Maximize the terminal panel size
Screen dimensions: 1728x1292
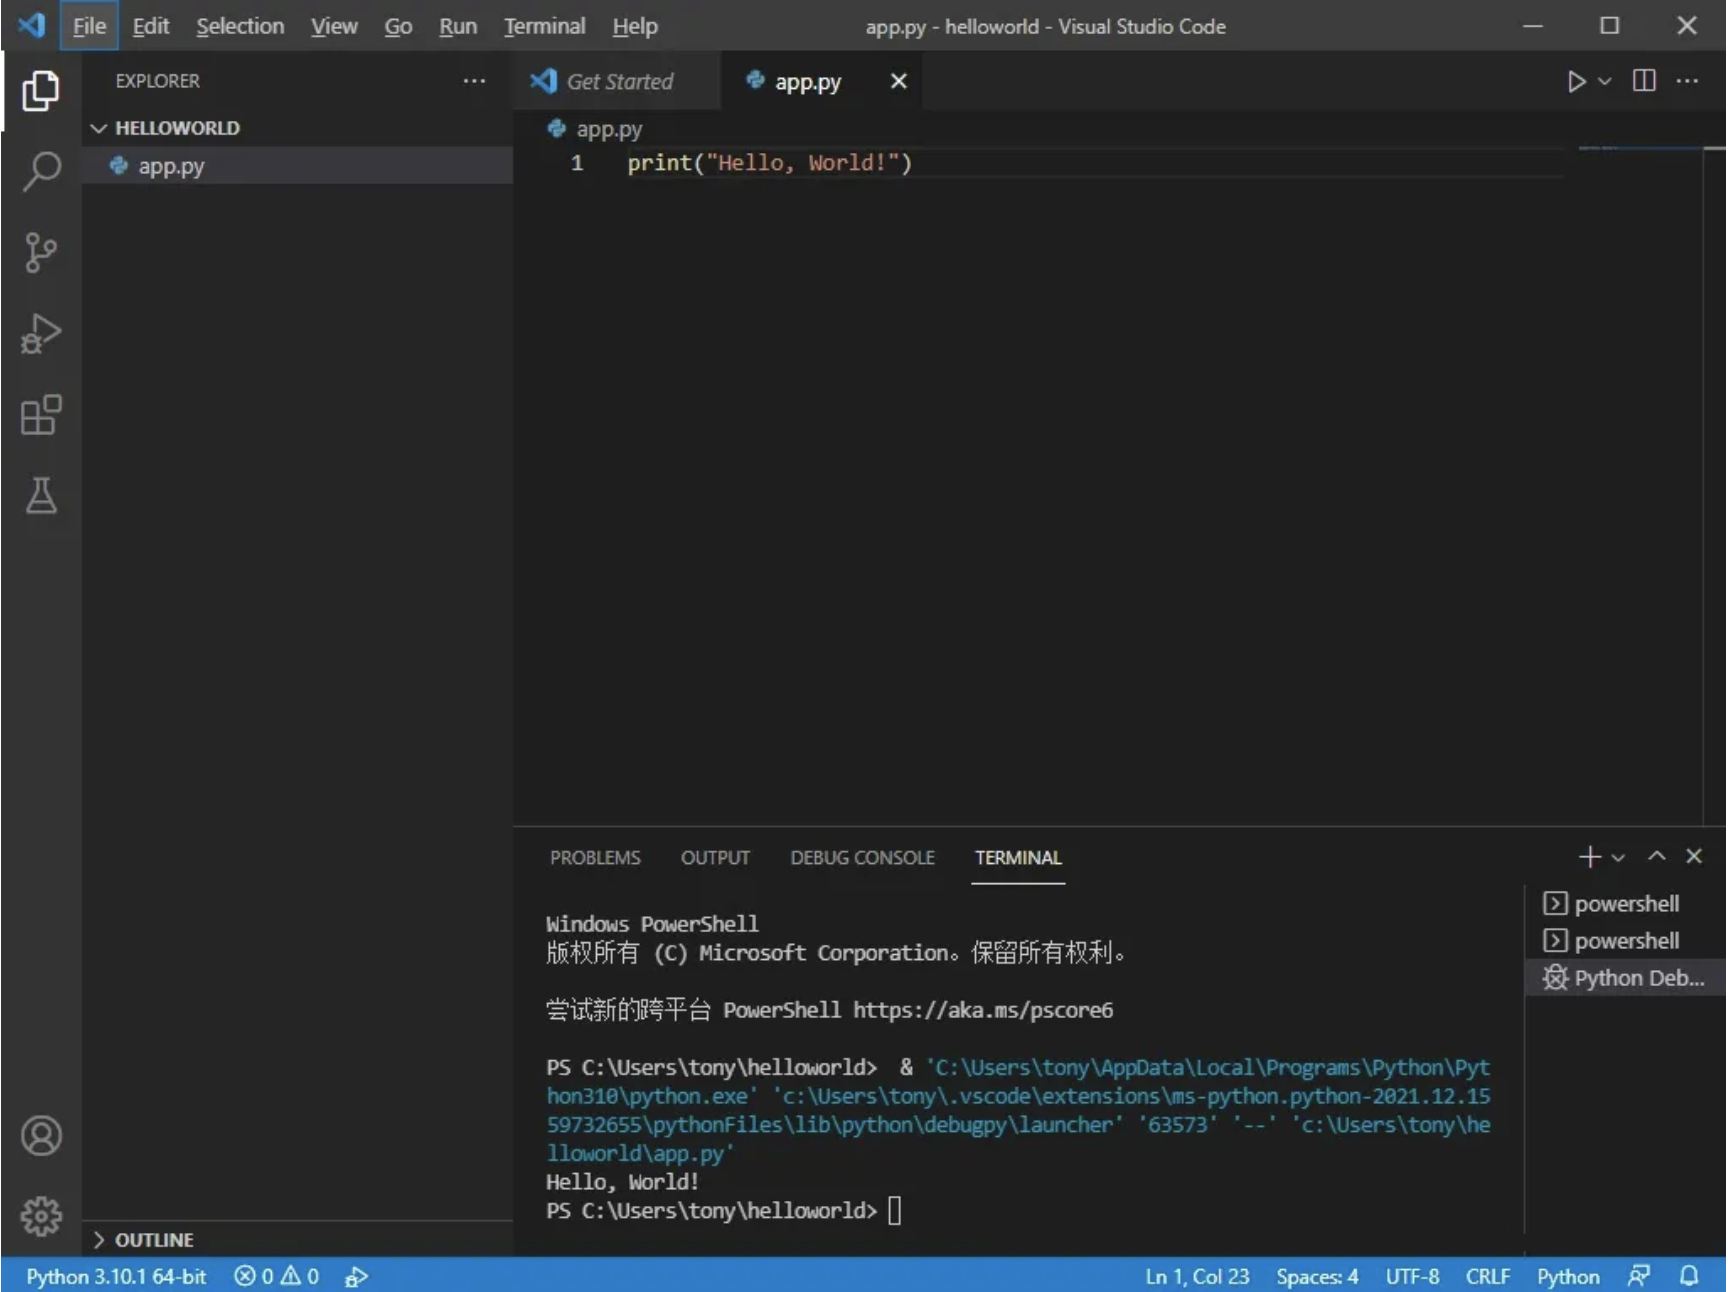tap(1657, 856)
